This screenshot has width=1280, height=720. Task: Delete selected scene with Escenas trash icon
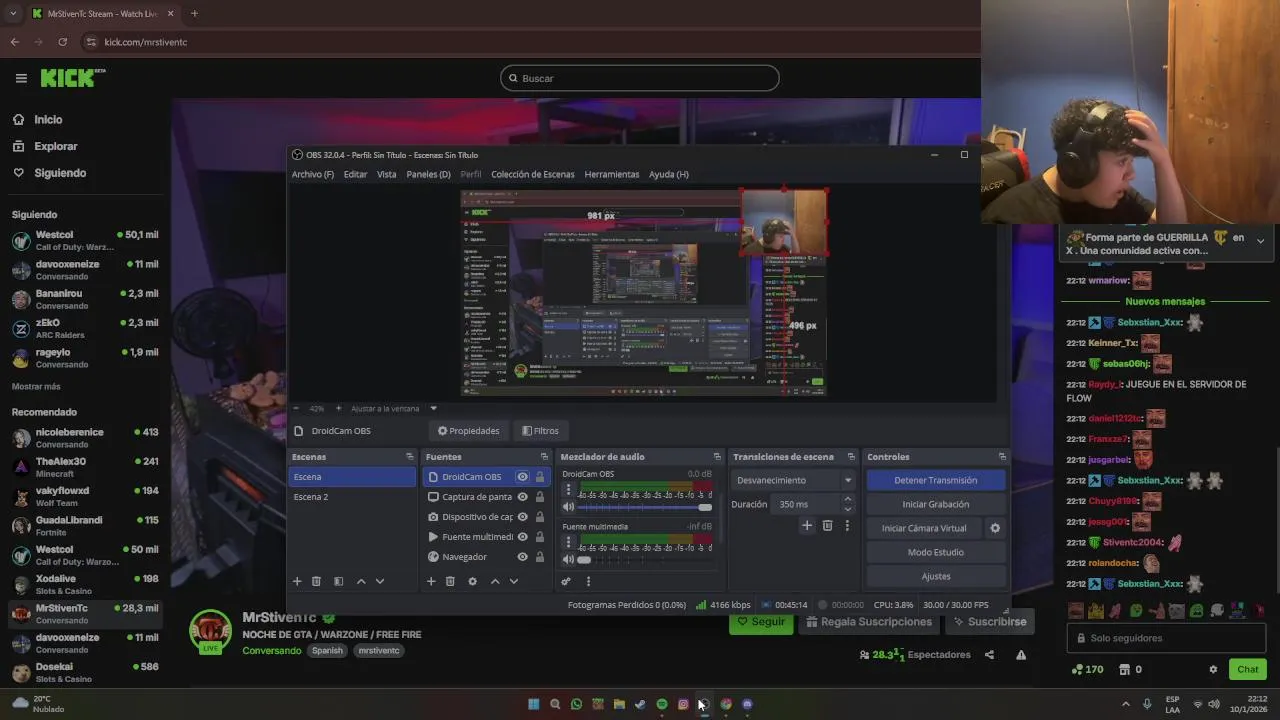point(316,581)
